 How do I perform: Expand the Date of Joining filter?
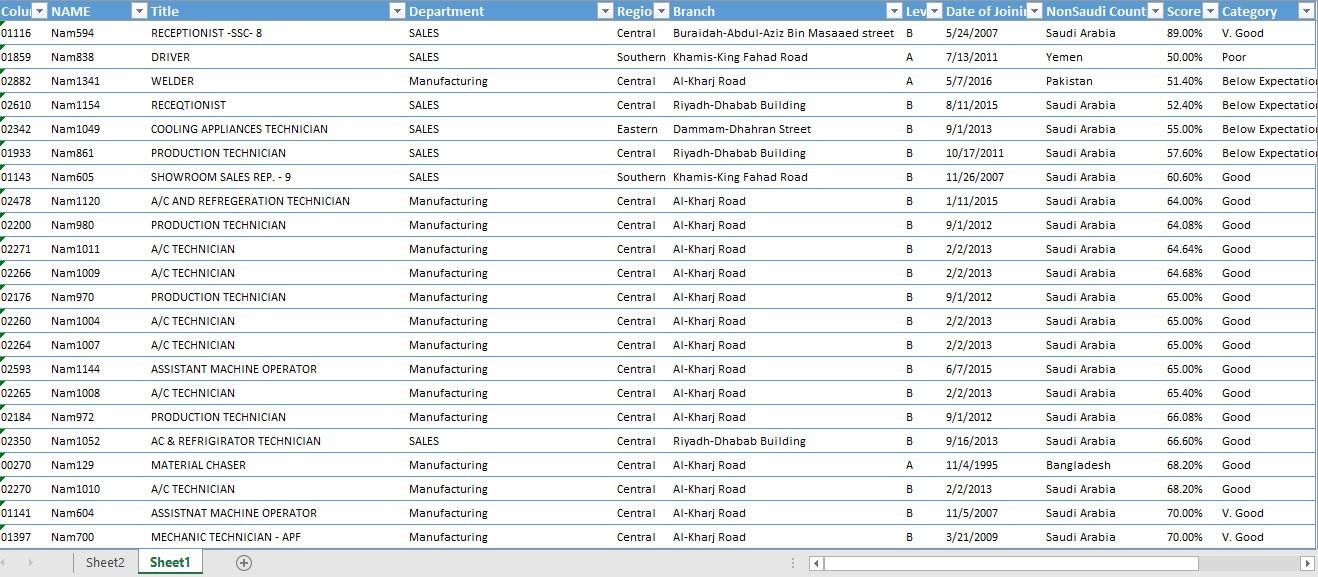pyautogui.click(x=1034, y=11)
